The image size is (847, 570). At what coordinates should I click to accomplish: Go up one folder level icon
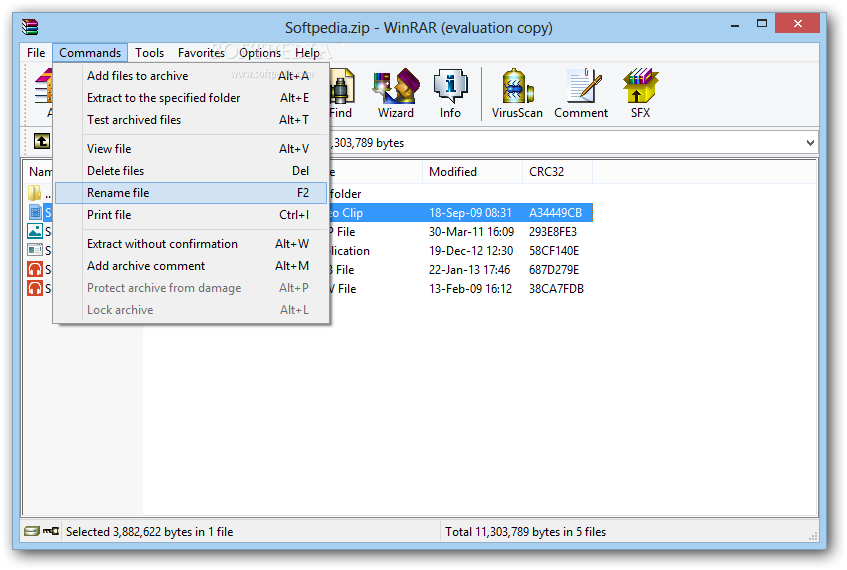pyautogui.click(x=42, y=142)
